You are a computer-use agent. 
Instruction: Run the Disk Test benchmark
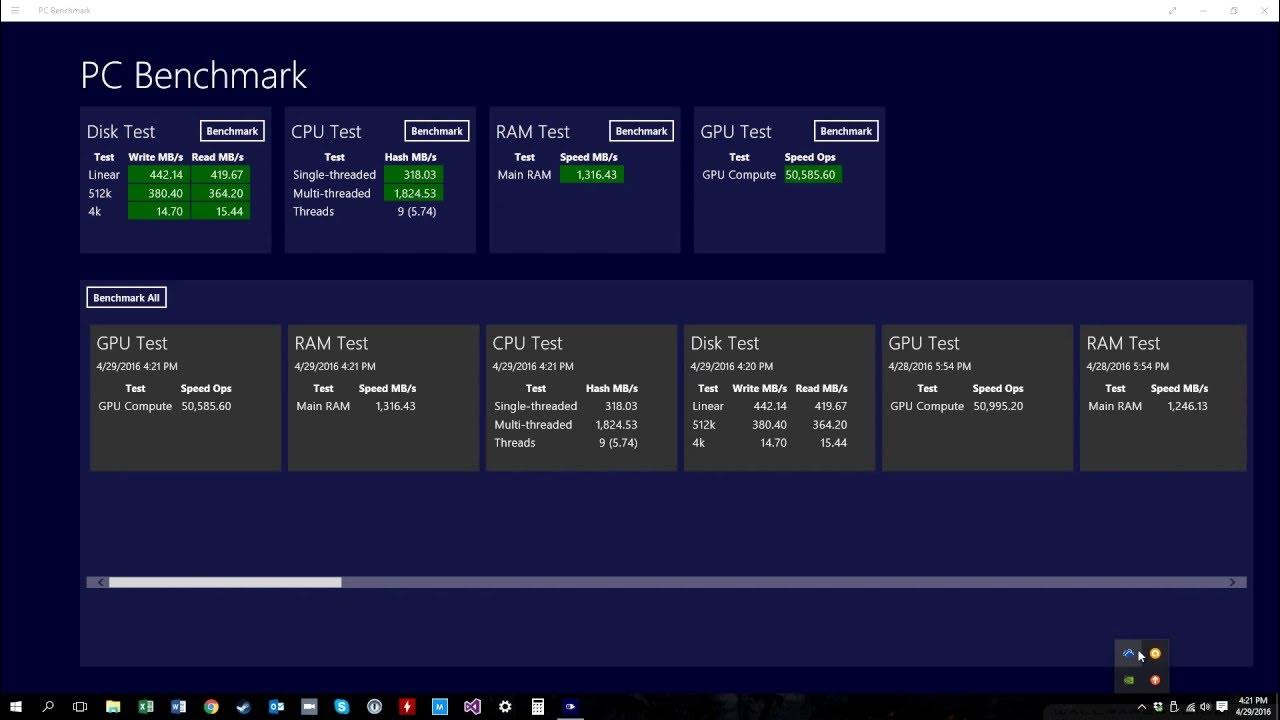point(232,131)
